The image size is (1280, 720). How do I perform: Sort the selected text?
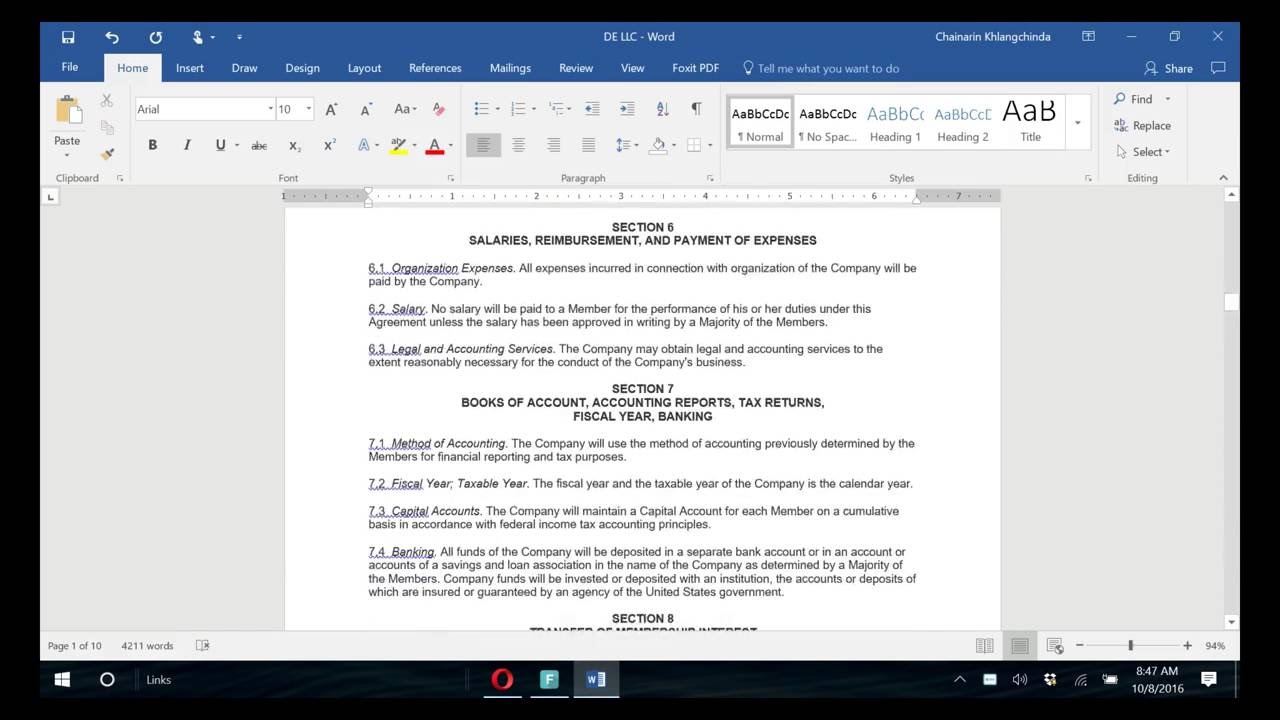(662, 109)
